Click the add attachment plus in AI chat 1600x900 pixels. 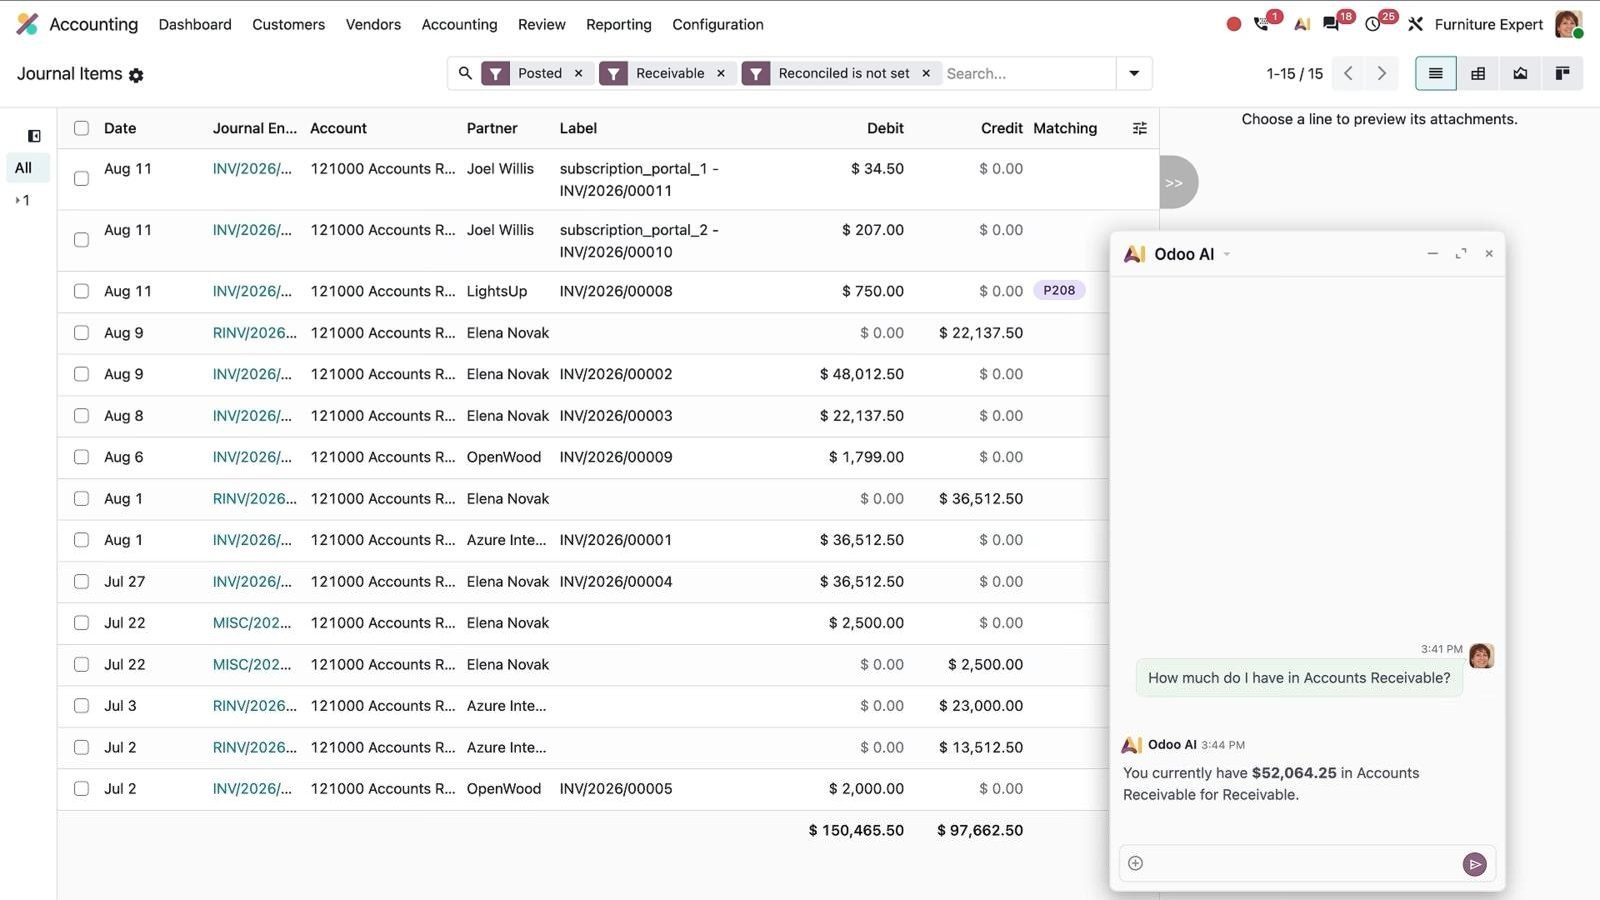click(x=1135, y=863)
